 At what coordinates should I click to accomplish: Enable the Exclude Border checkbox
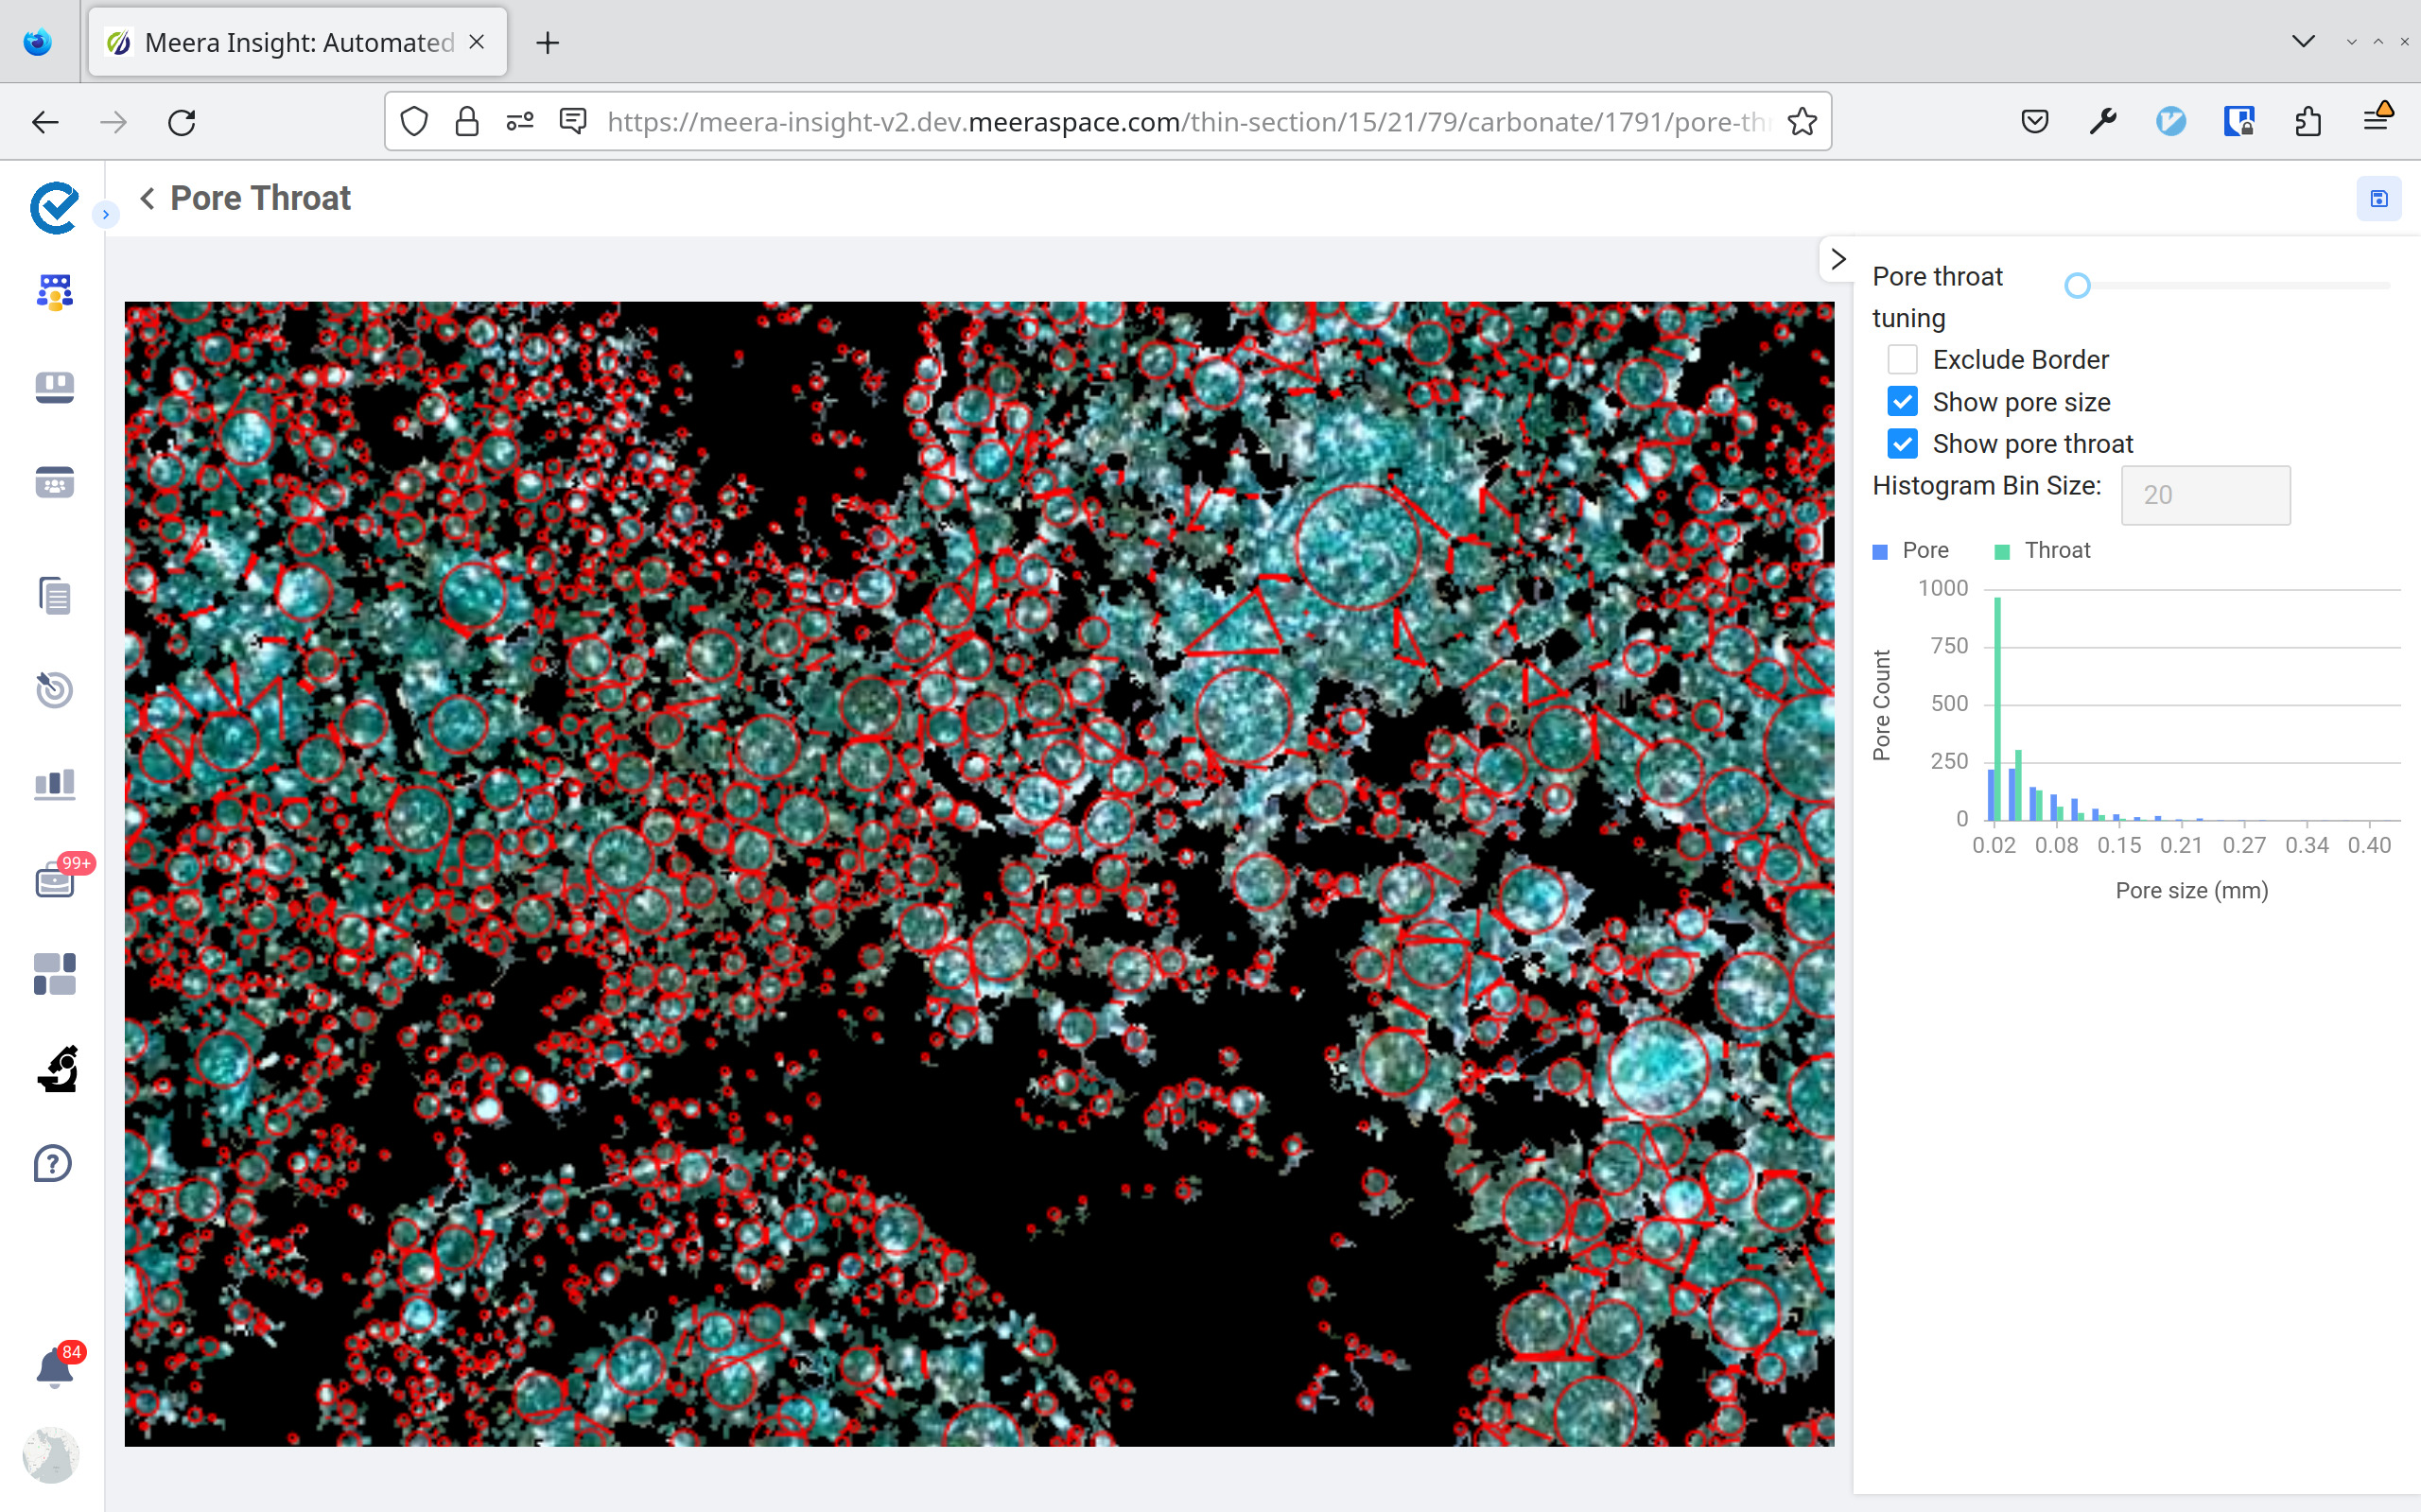1902,359
